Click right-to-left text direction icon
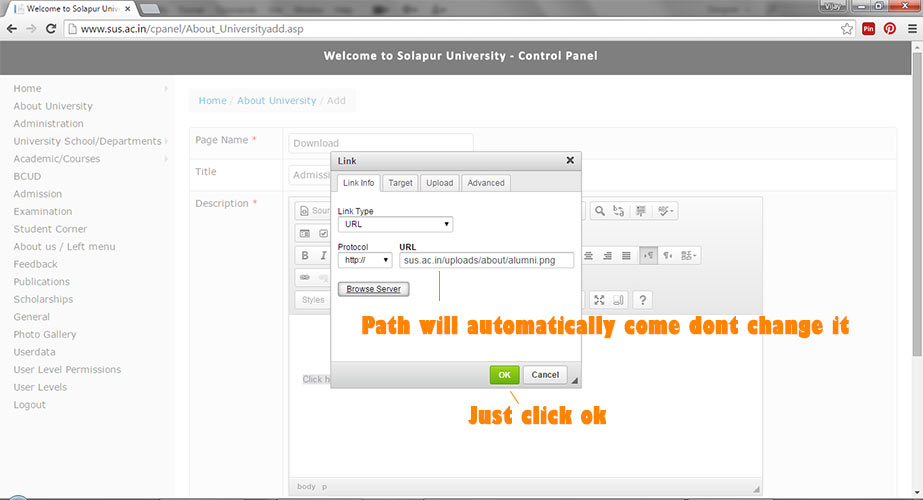The height and width of the screenshot is (500, 923). 668,256
